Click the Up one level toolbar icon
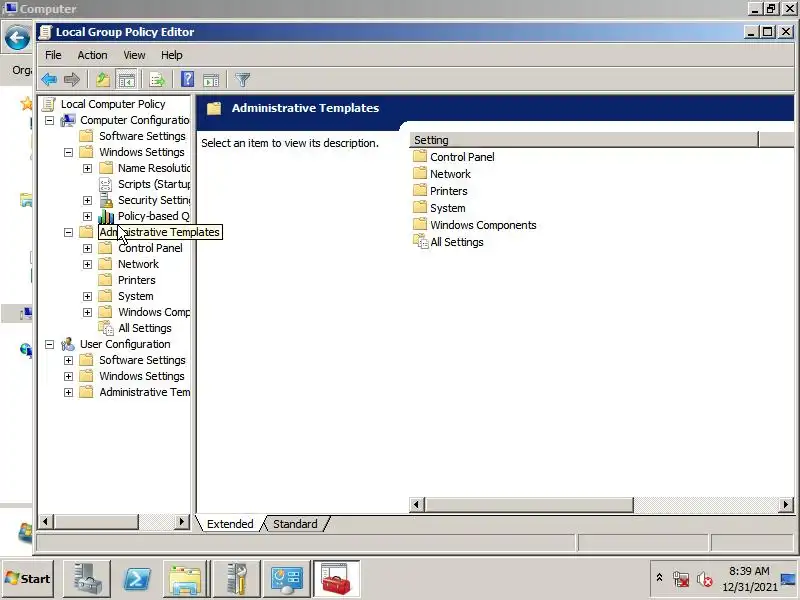Viewport: 800px width, 600px height. 103,80
